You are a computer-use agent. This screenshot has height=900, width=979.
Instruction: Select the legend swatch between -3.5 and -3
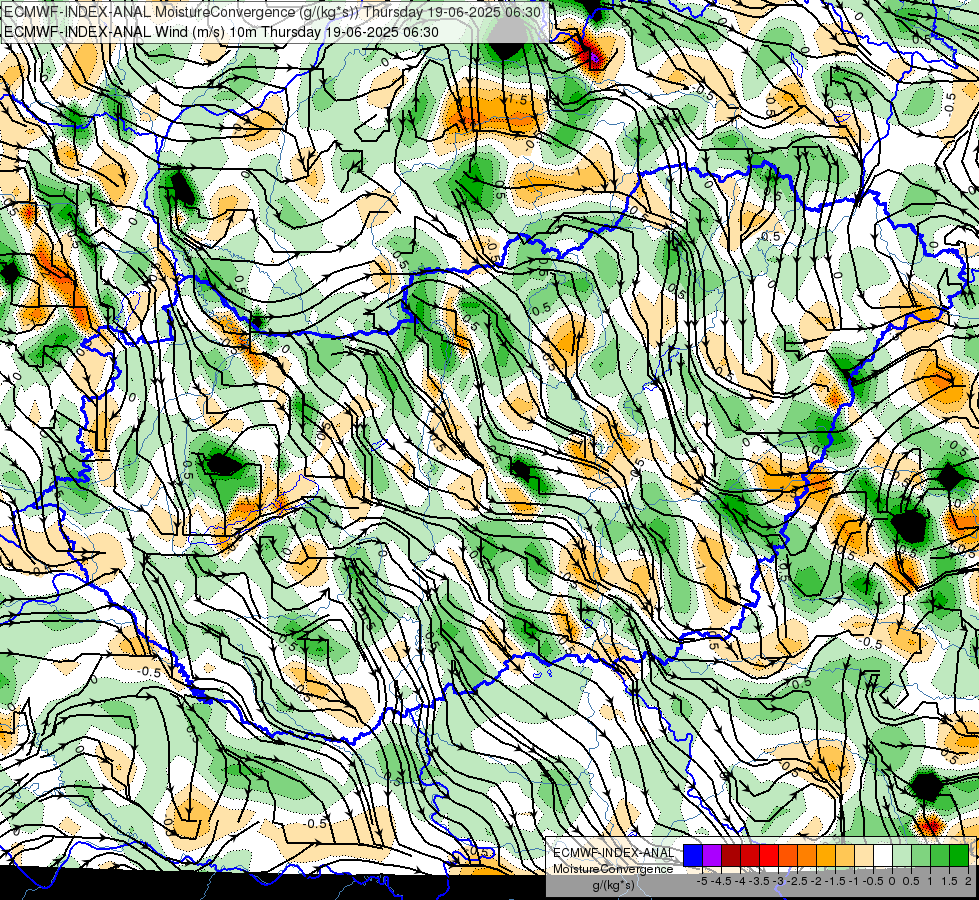pyautogui.click(x=769, y=856)
